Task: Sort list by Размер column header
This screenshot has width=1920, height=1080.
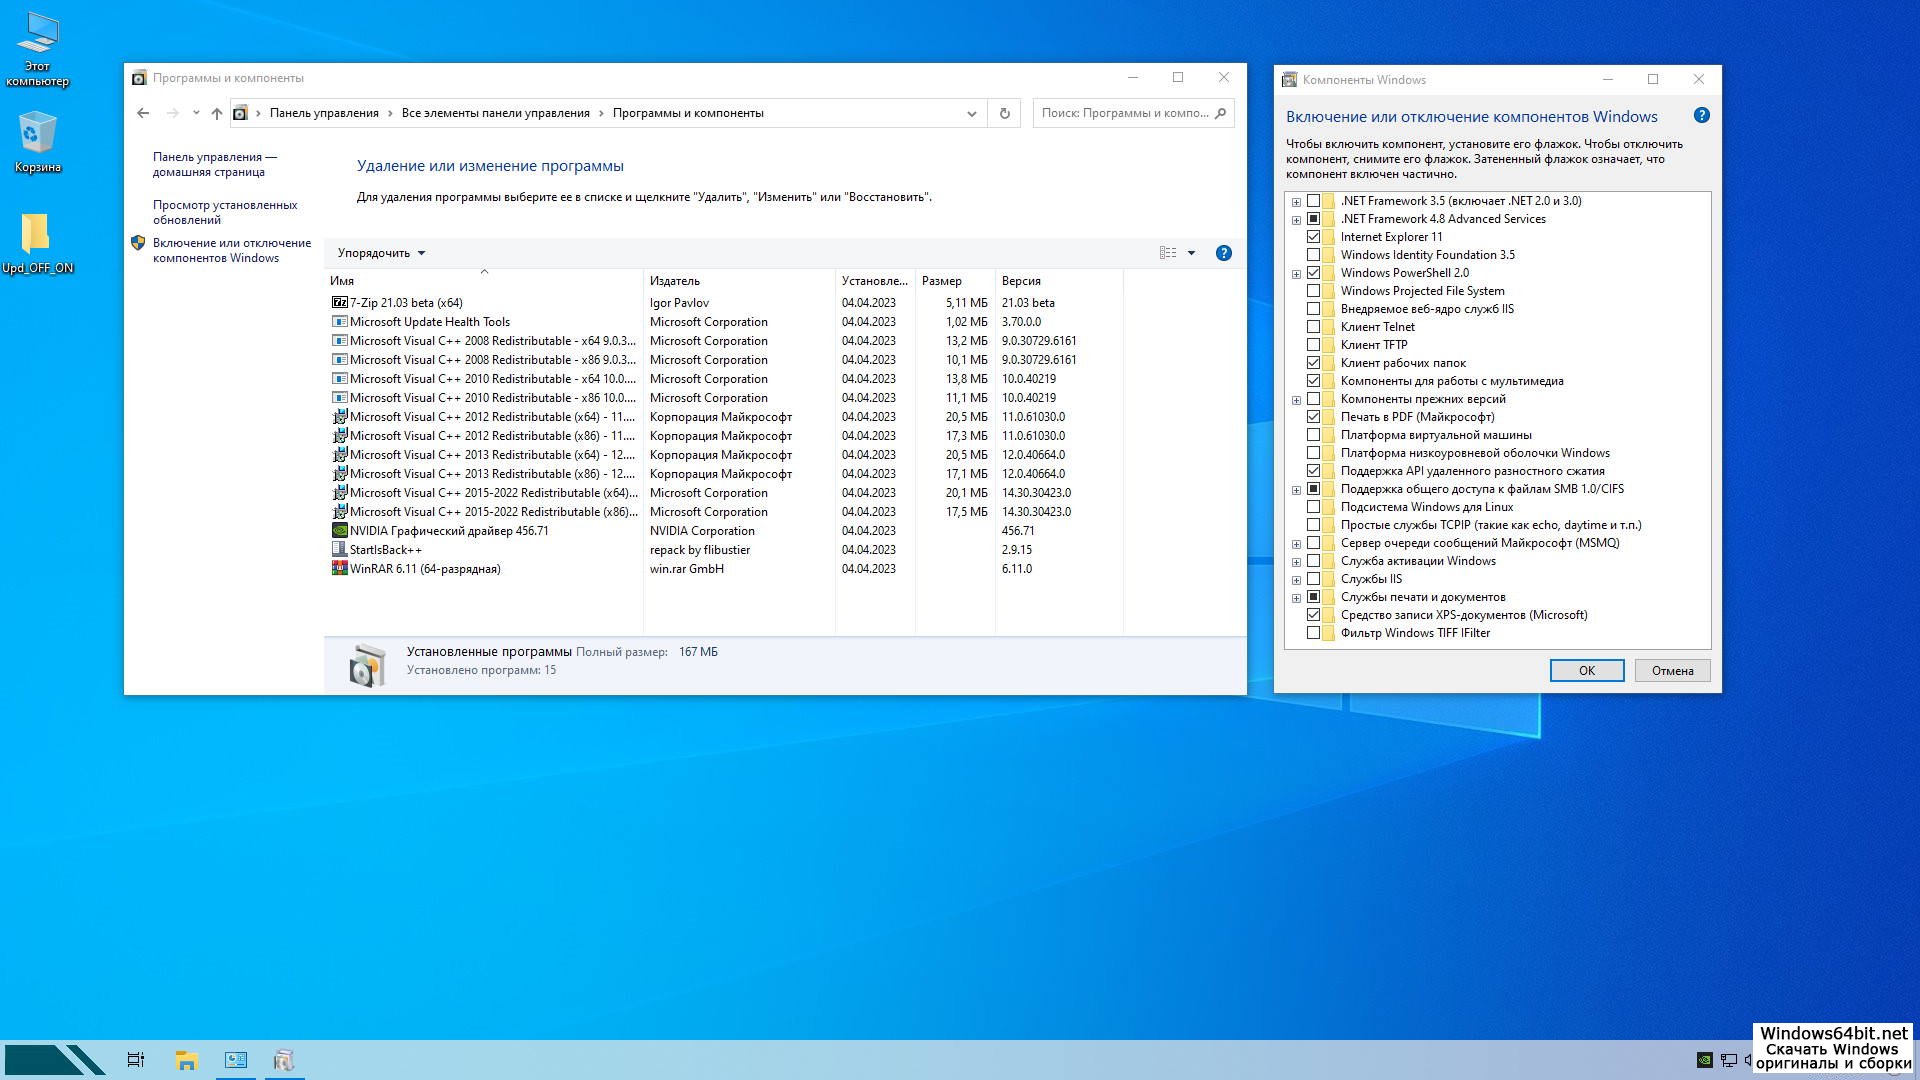Action: click(x=941, y=281)
